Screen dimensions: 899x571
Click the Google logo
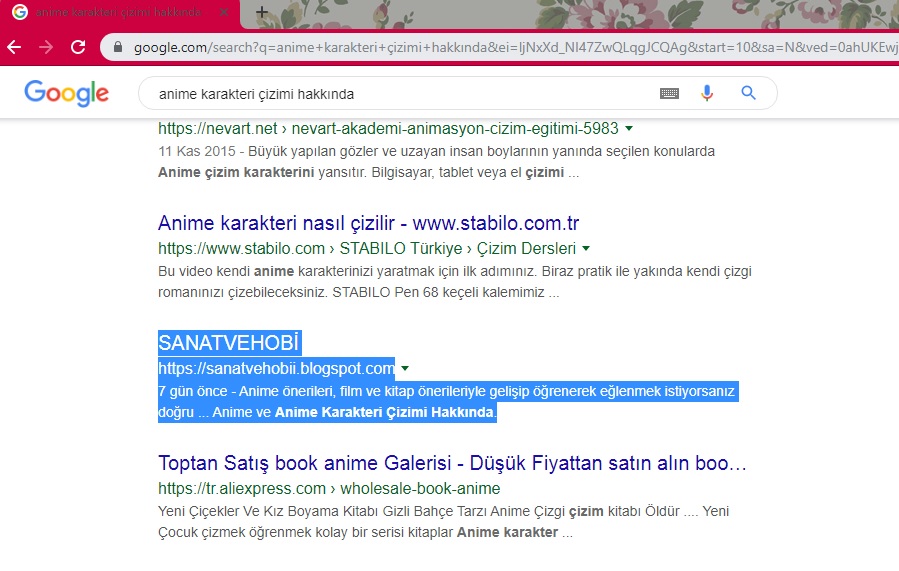67,93
